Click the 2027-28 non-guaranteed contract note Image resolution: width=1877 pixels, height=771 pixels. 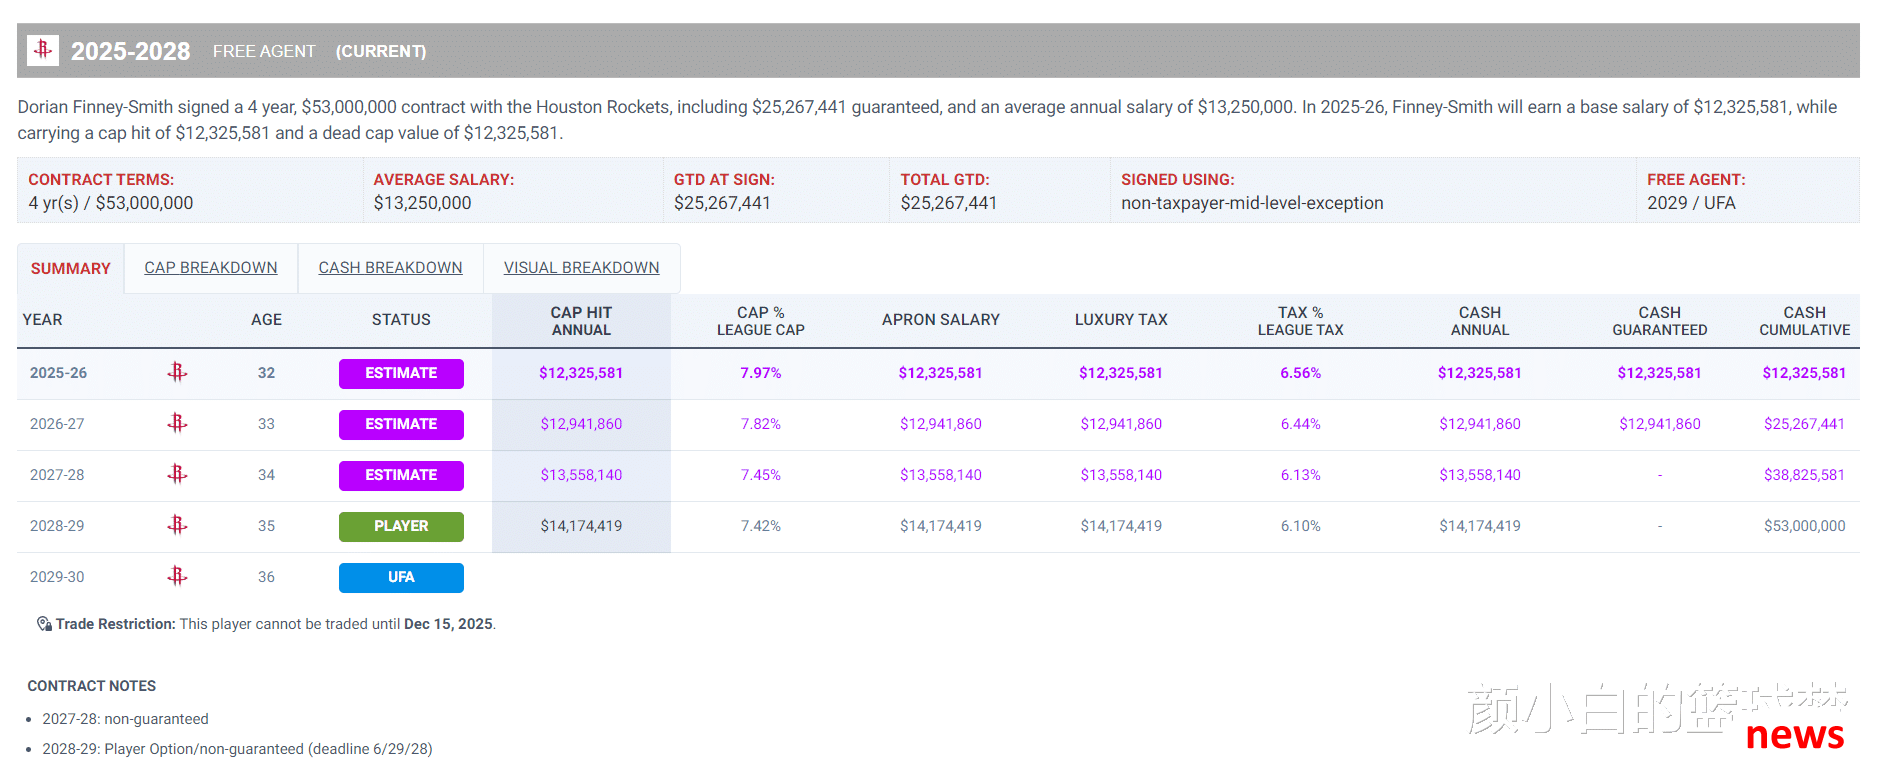(x=125, y=719)
